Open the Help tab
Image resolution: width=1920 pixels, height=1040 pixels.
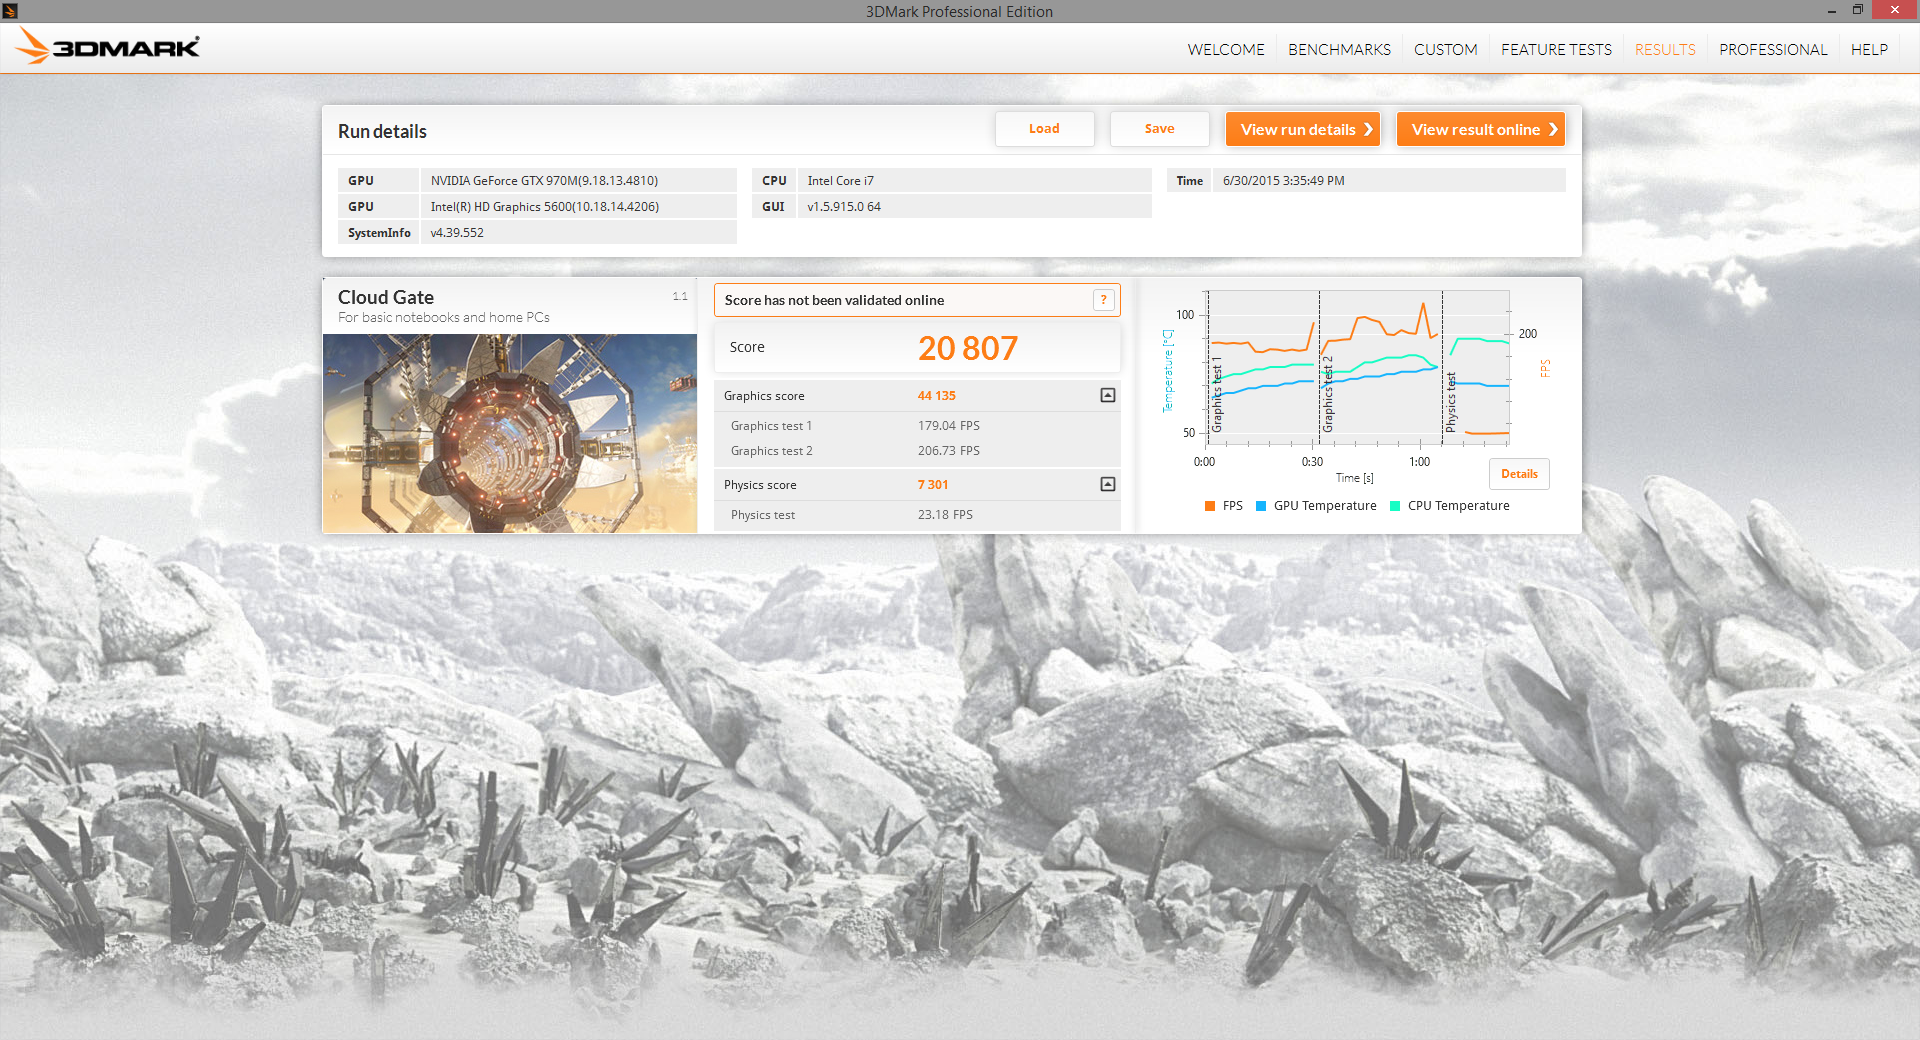point(1869,49)
